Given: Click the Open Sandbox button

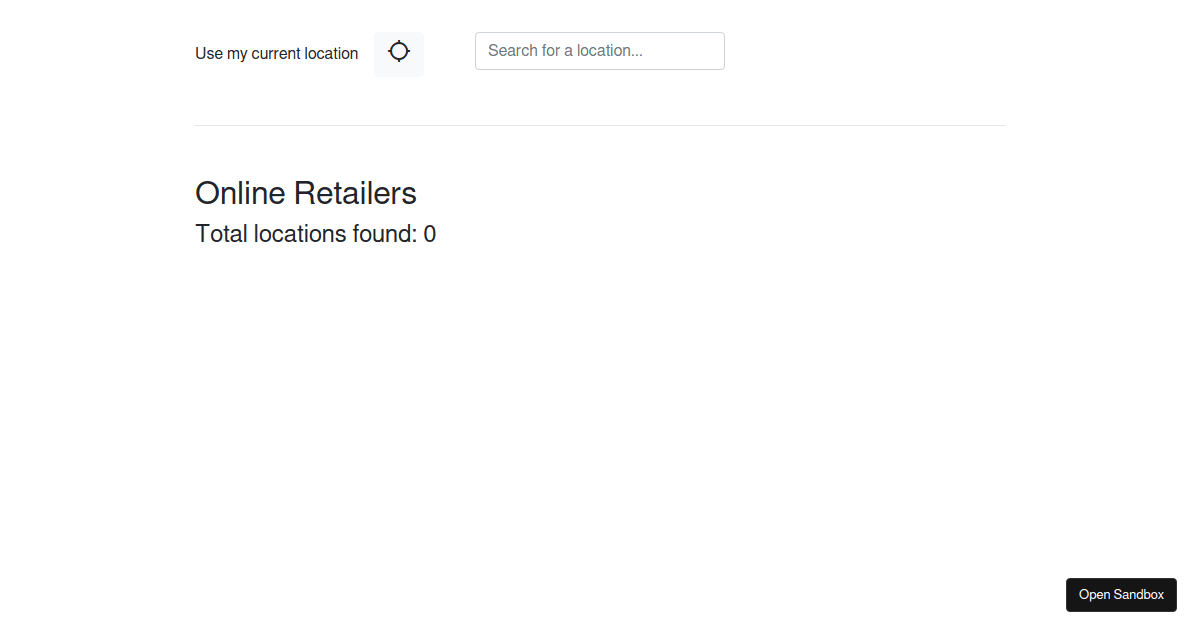Looking at the screenshot, I should pyautogui.click(x=1121, y=595).
